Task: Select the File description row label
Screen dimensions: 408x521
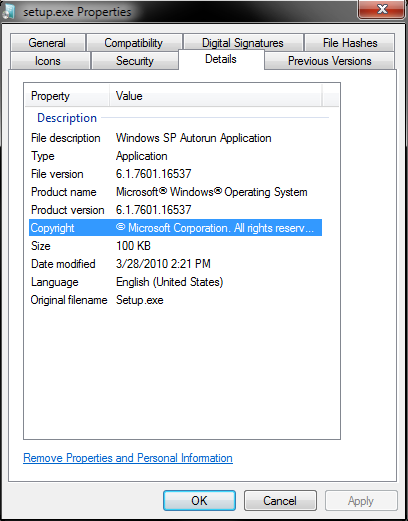Action: click(66, 138)
